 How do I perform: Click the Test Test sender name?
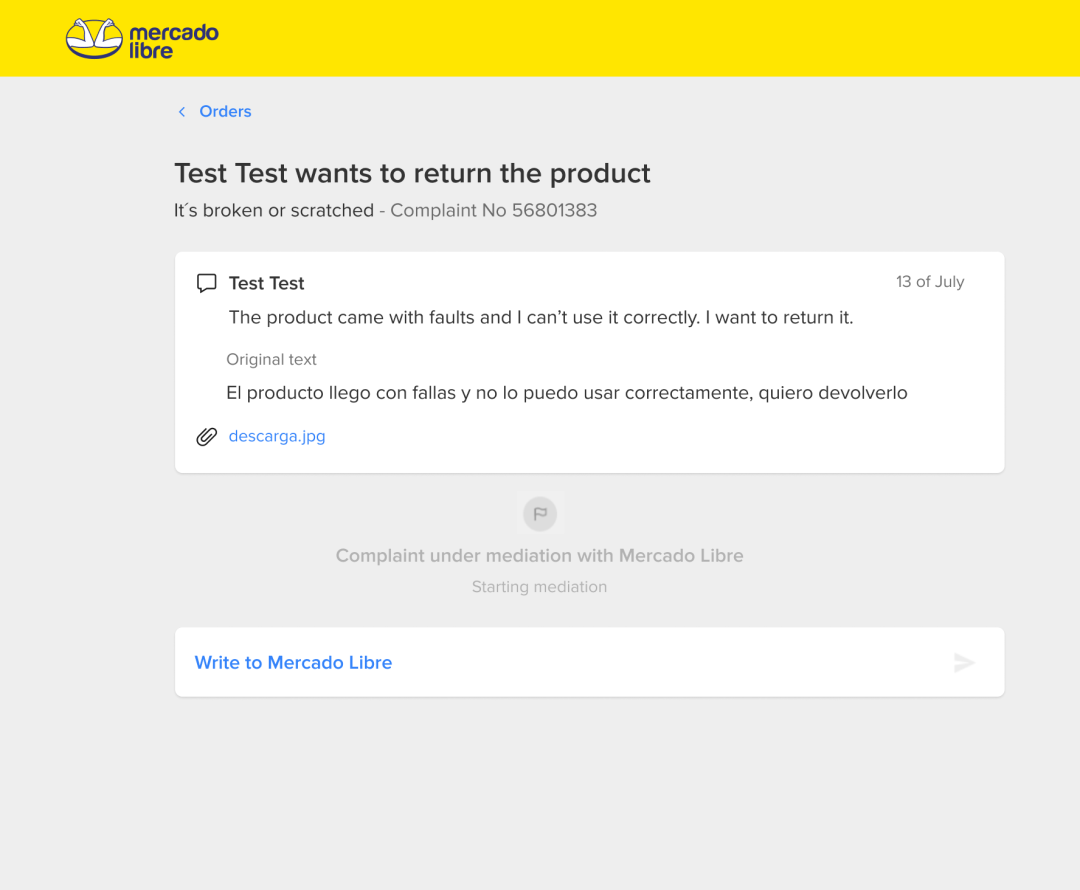pos(266,283)
